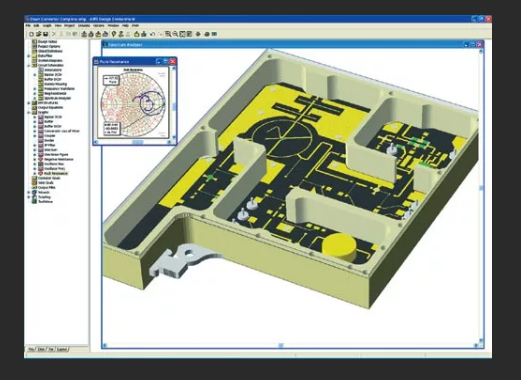Image resolution: width=521 pixels, height=380 pixels.
Task: Switch to the Elem tab
Action: click(x=41, y=349)
